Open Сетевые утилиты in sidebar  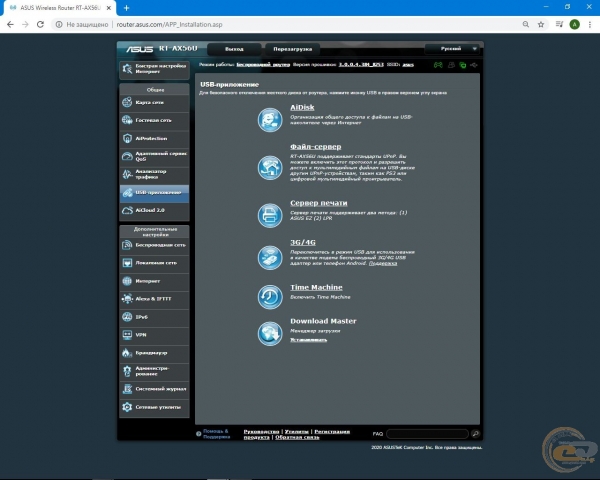(x=154, y=407)
